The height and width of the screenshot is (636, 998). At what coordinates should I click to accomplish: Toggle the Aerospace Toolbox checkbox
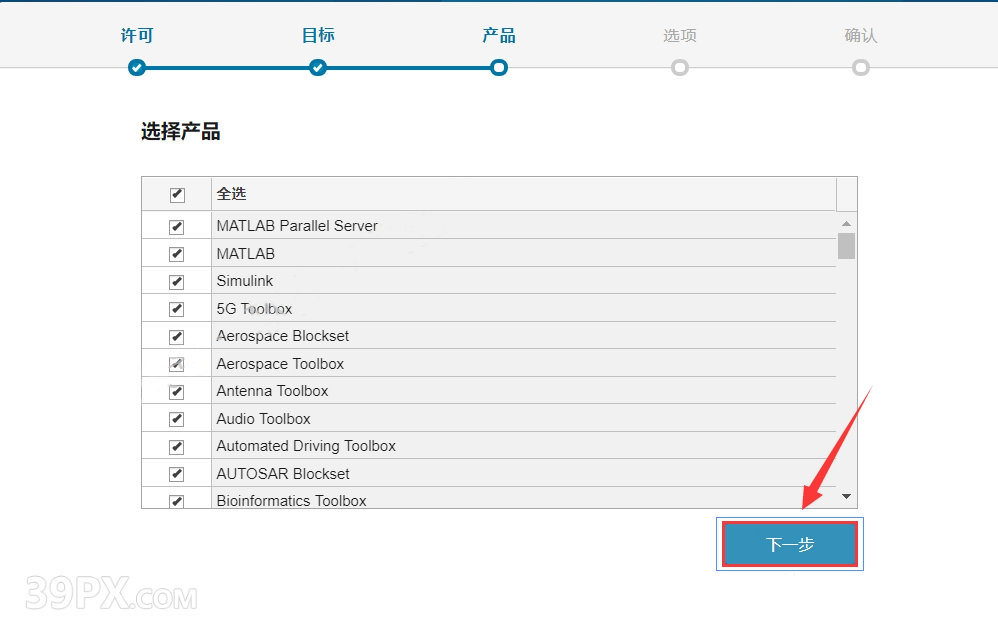tap(176, 364)
